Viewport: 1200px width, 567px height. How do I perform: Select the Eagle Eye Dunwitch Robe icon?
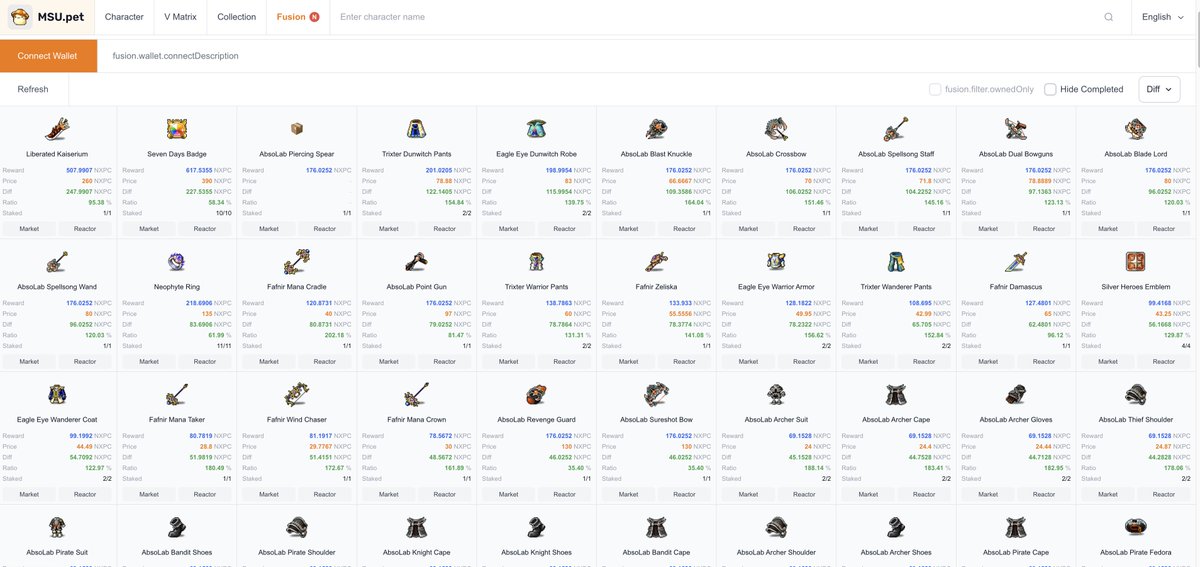(x=537, y=129)
